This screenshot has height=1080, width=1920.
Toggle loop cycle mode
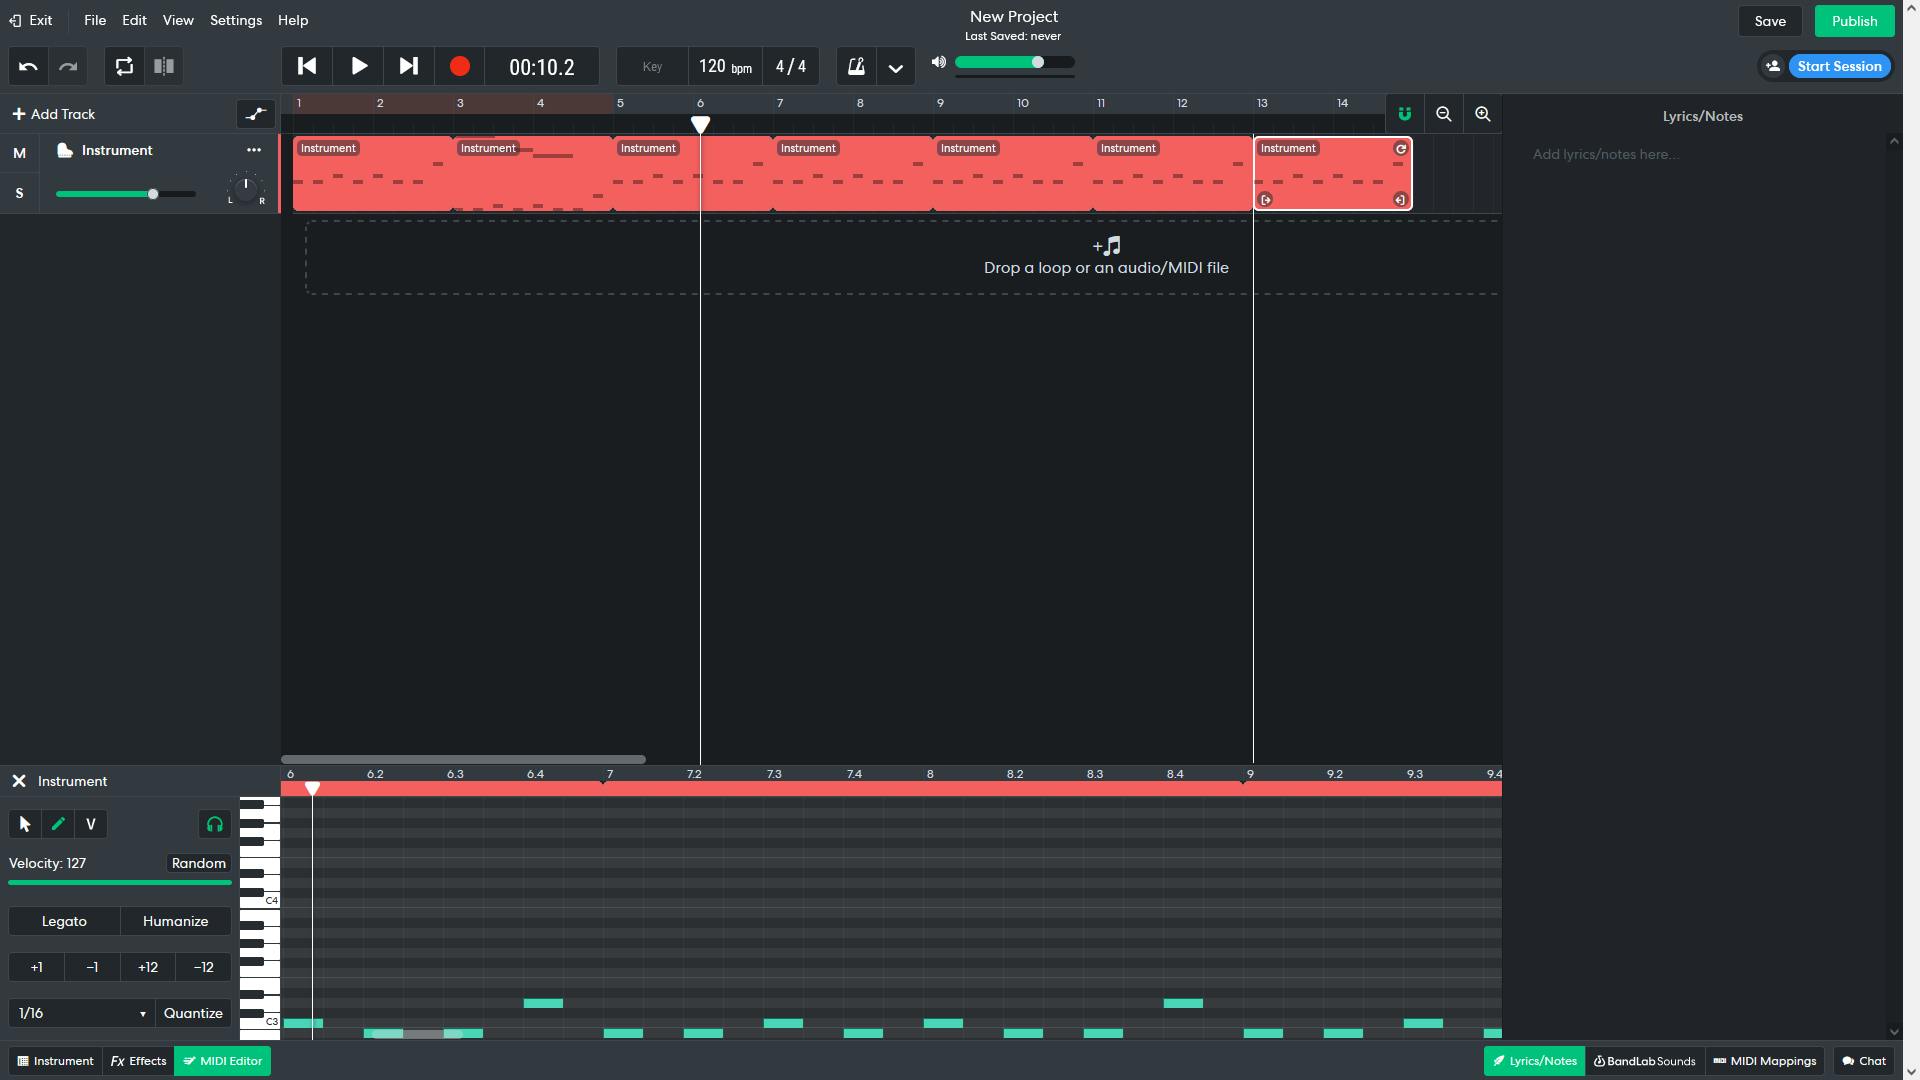click(x=124, y=66)
